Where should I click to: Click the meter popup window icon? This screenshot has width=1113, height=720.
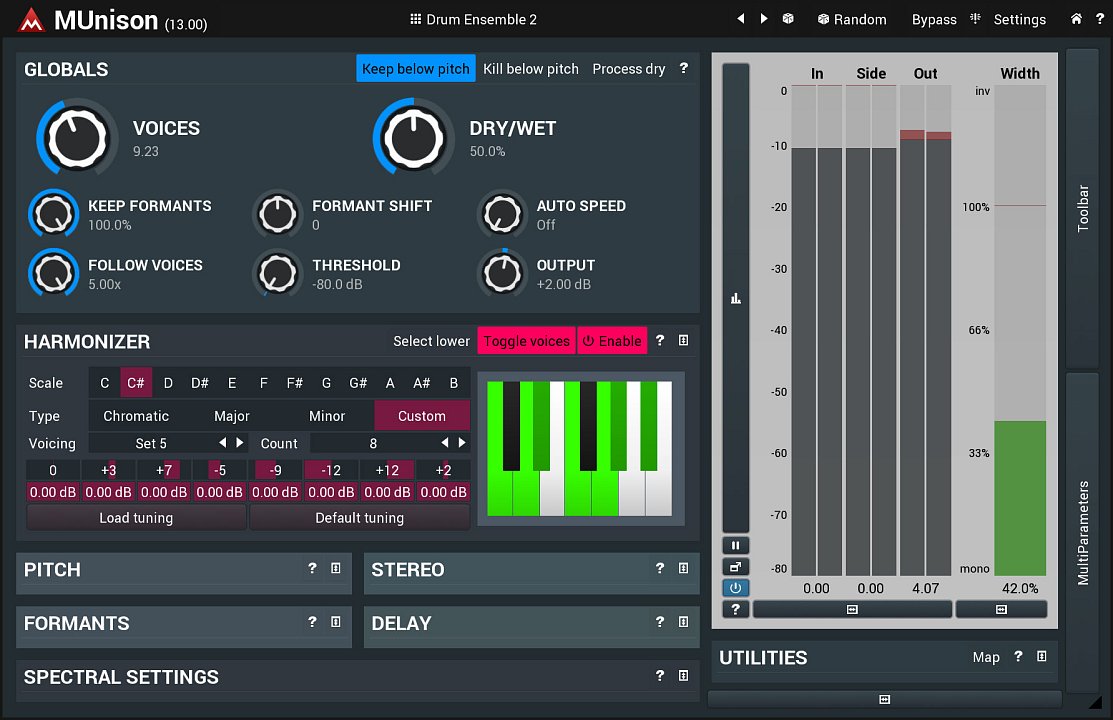[735, 566]
